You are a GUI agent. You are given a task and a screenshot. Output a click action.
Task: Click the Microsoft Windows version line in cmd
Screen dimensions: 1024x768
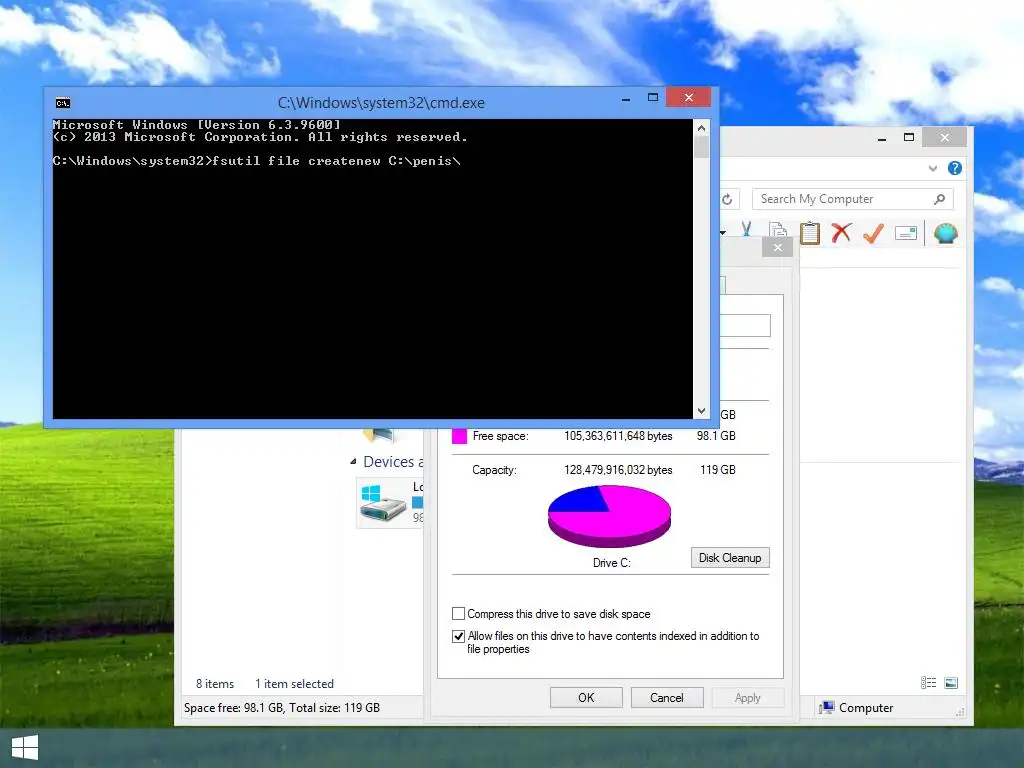(x=197, y=124)
